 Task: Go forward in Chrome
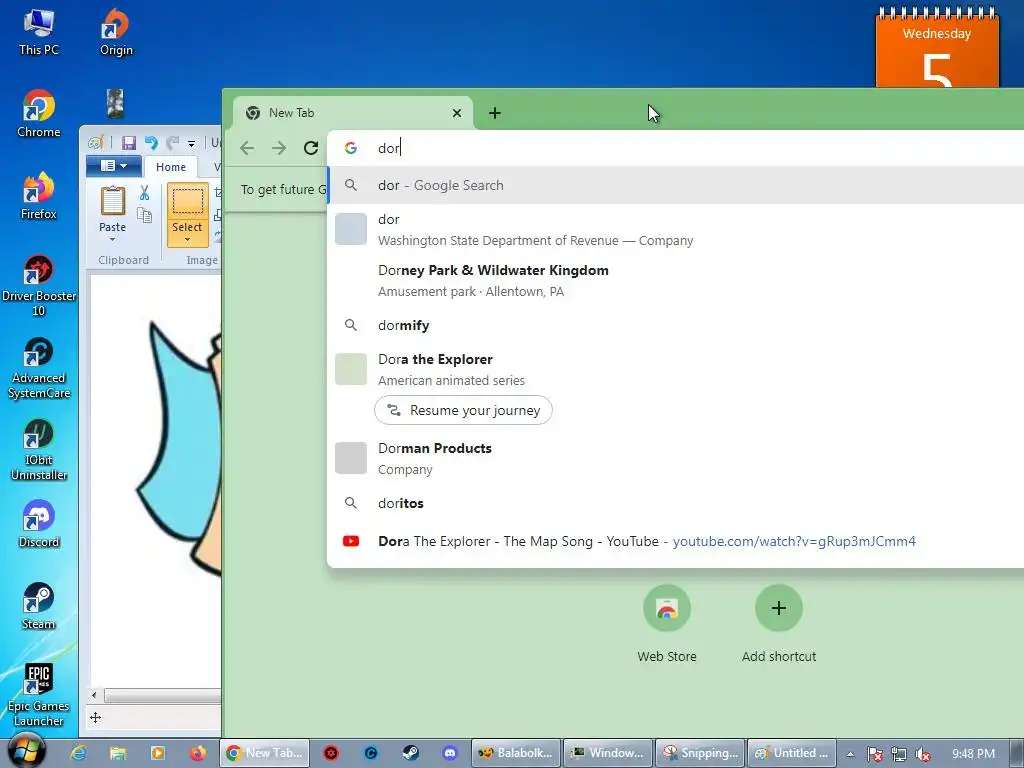pos(279,148)
